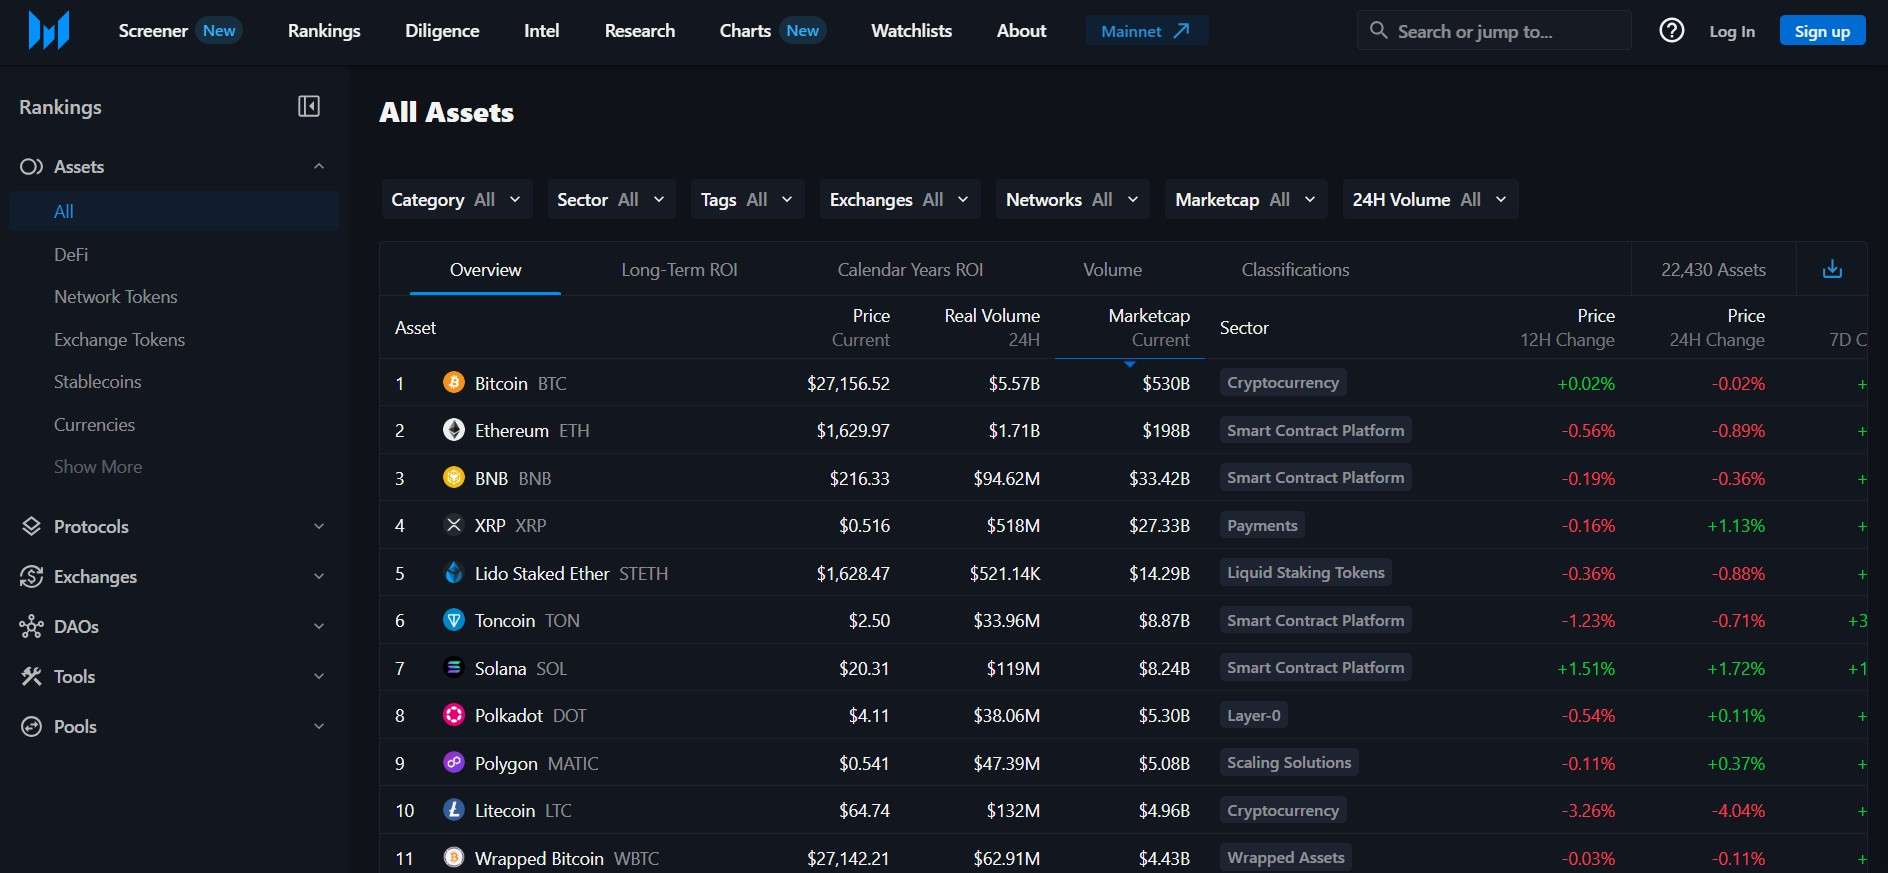Expand the Exchanges sidebar section chevron
Viewport: 1888px width, 873px height.
319,577
